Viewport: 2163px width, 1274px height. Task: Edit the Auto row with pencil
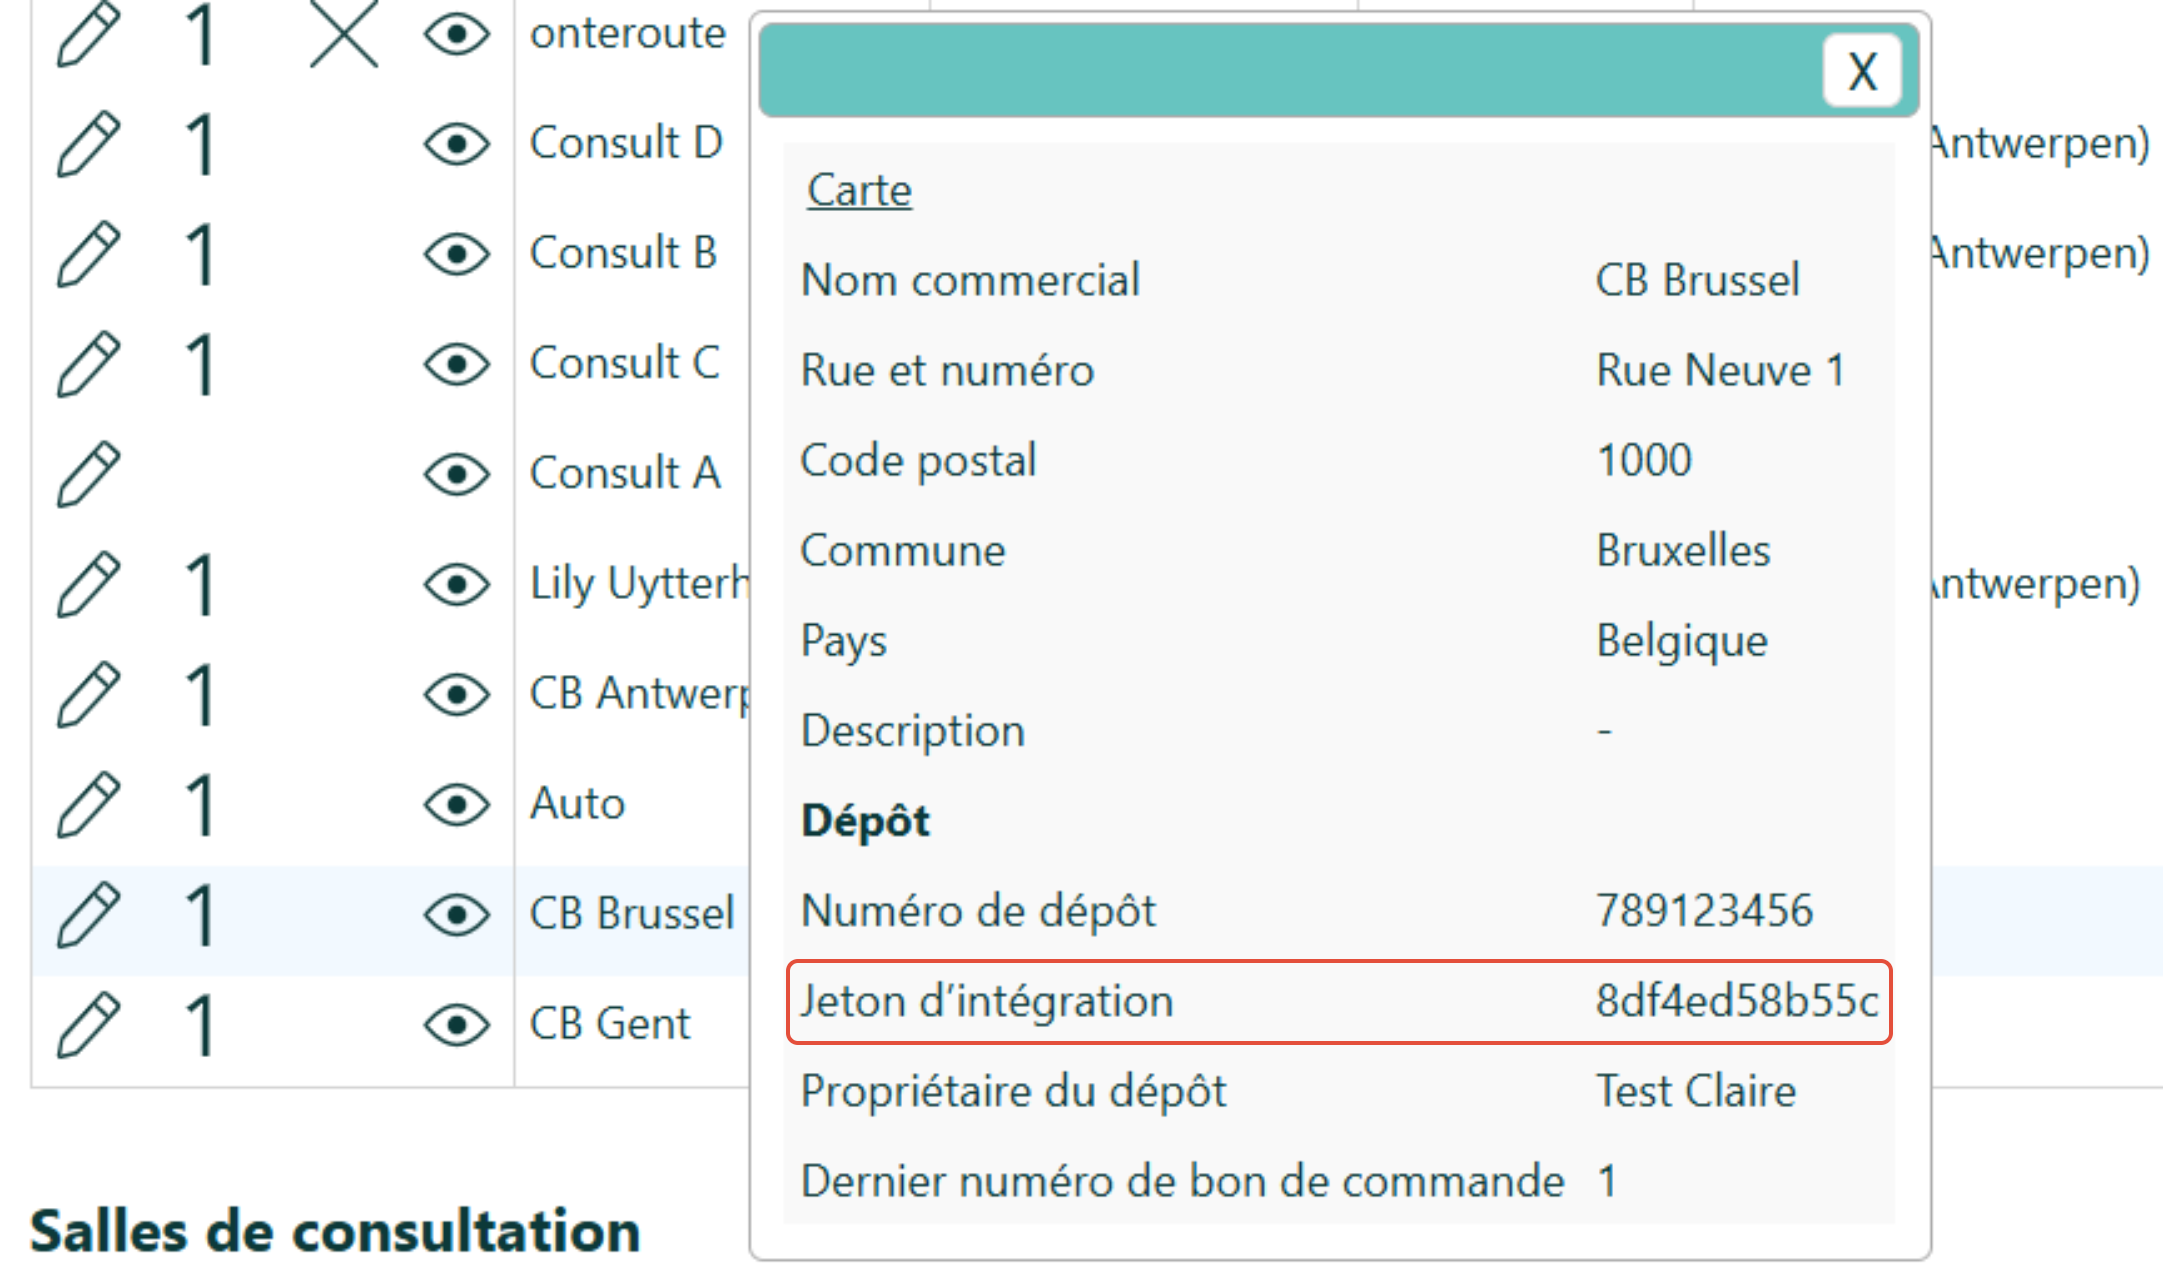(x=88, y=804)
